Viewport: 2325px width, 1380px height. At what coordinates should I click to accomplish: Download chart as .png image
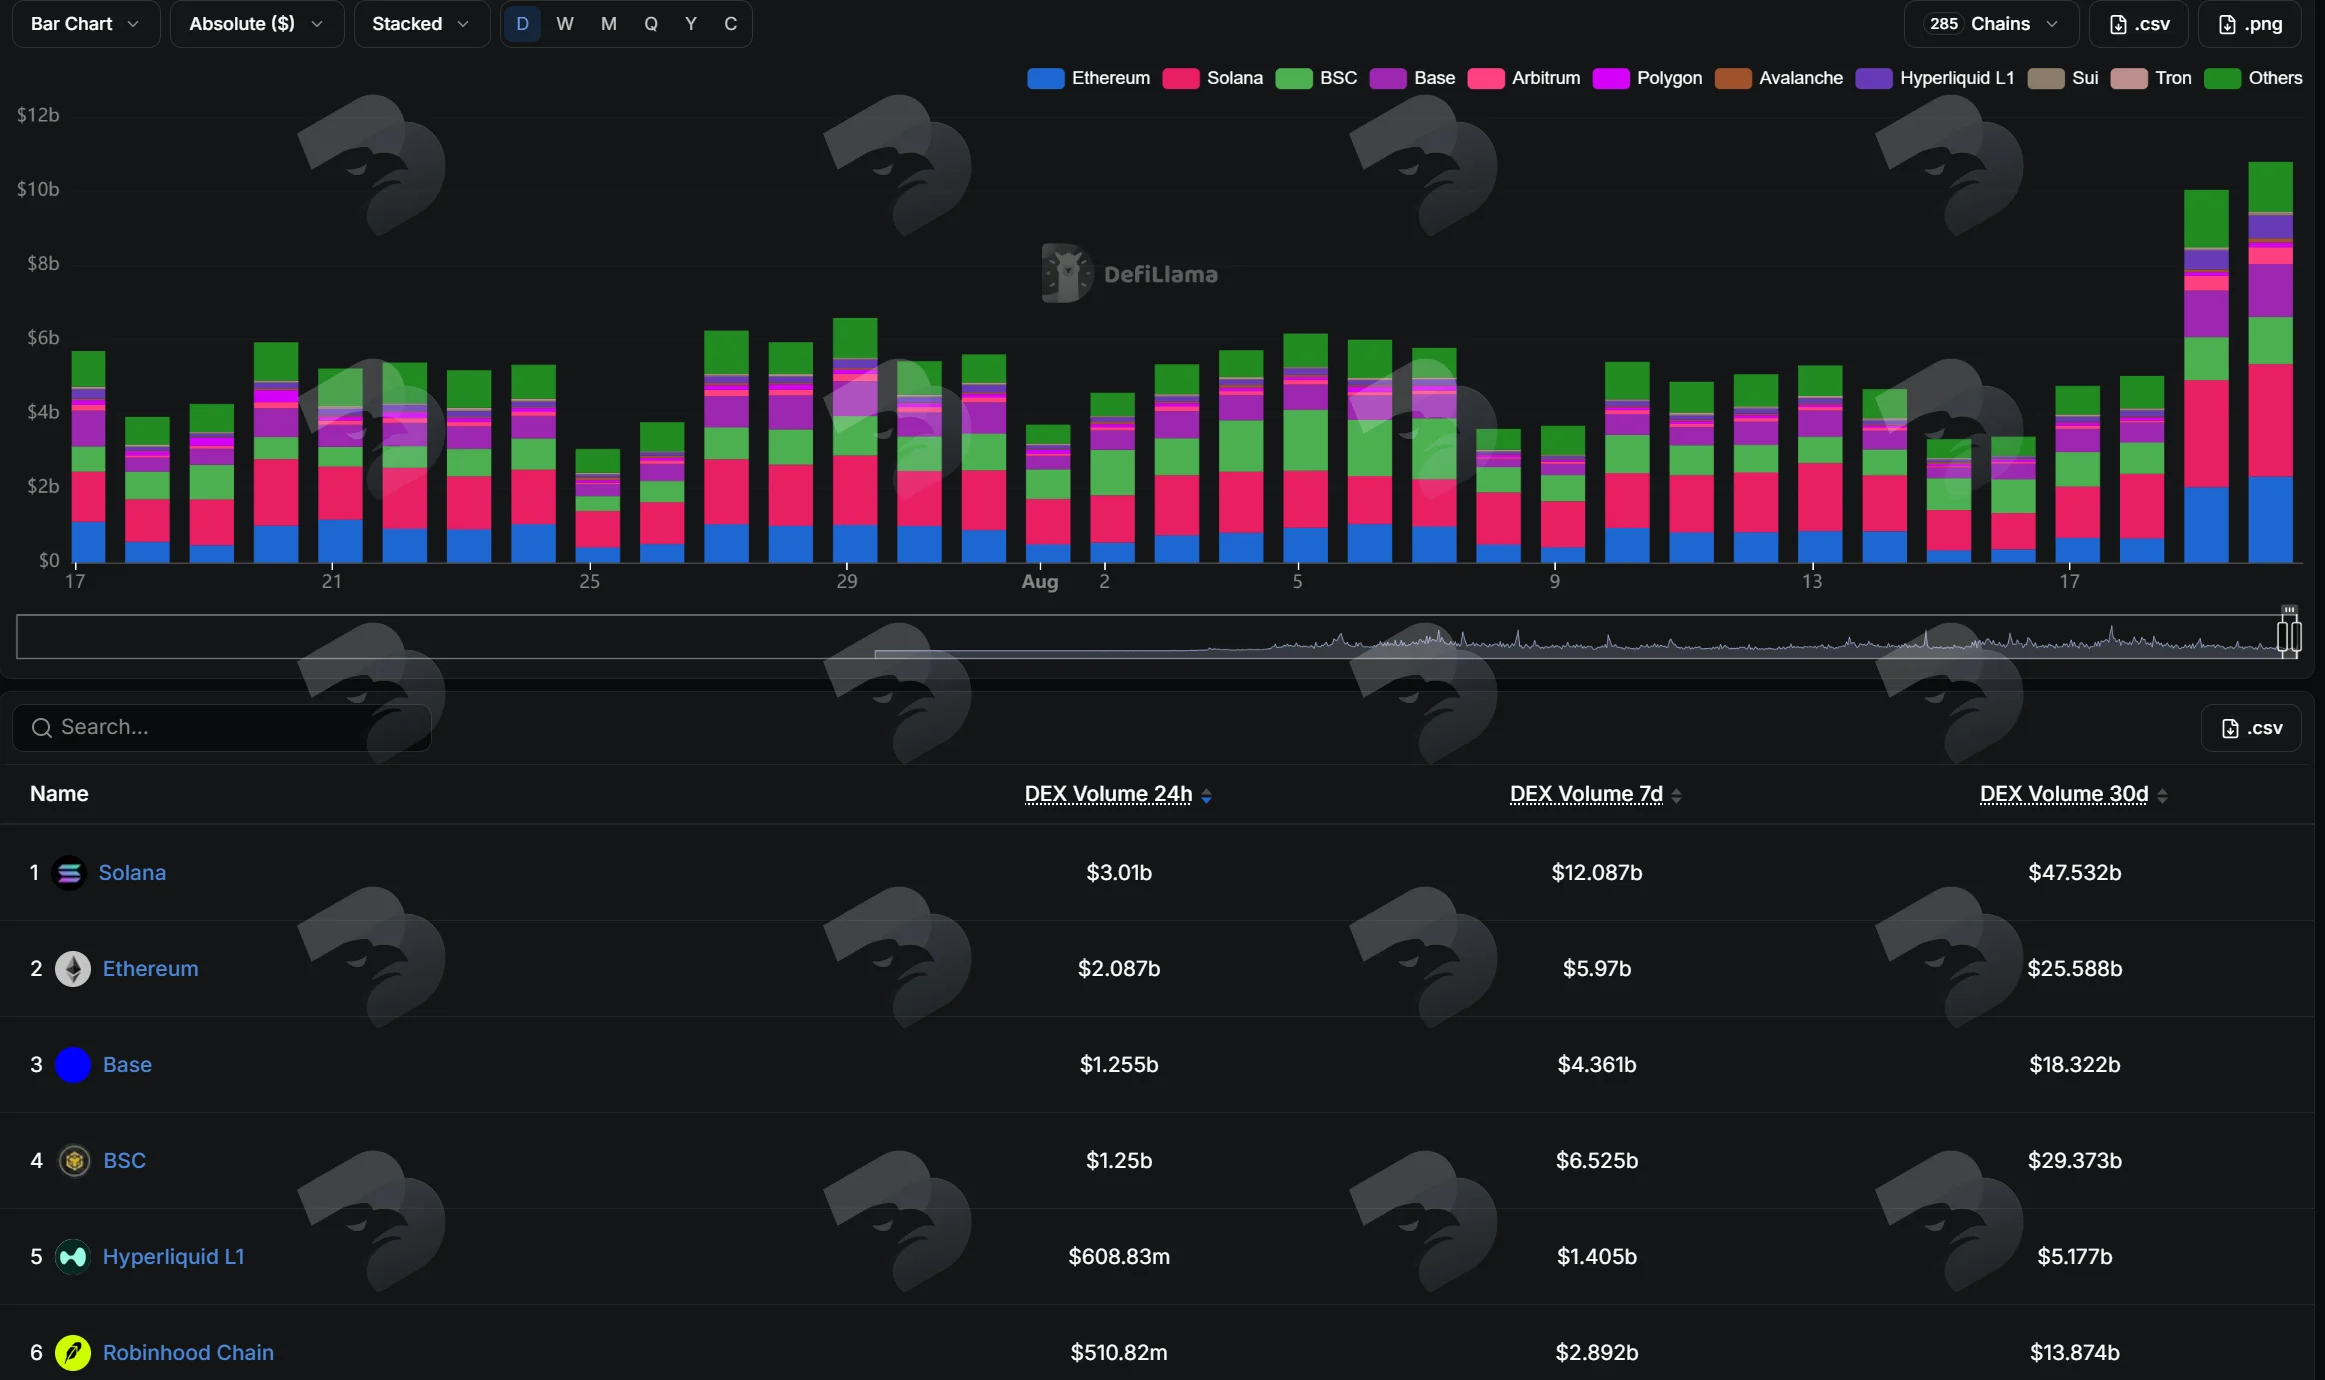click(2249, 24)
